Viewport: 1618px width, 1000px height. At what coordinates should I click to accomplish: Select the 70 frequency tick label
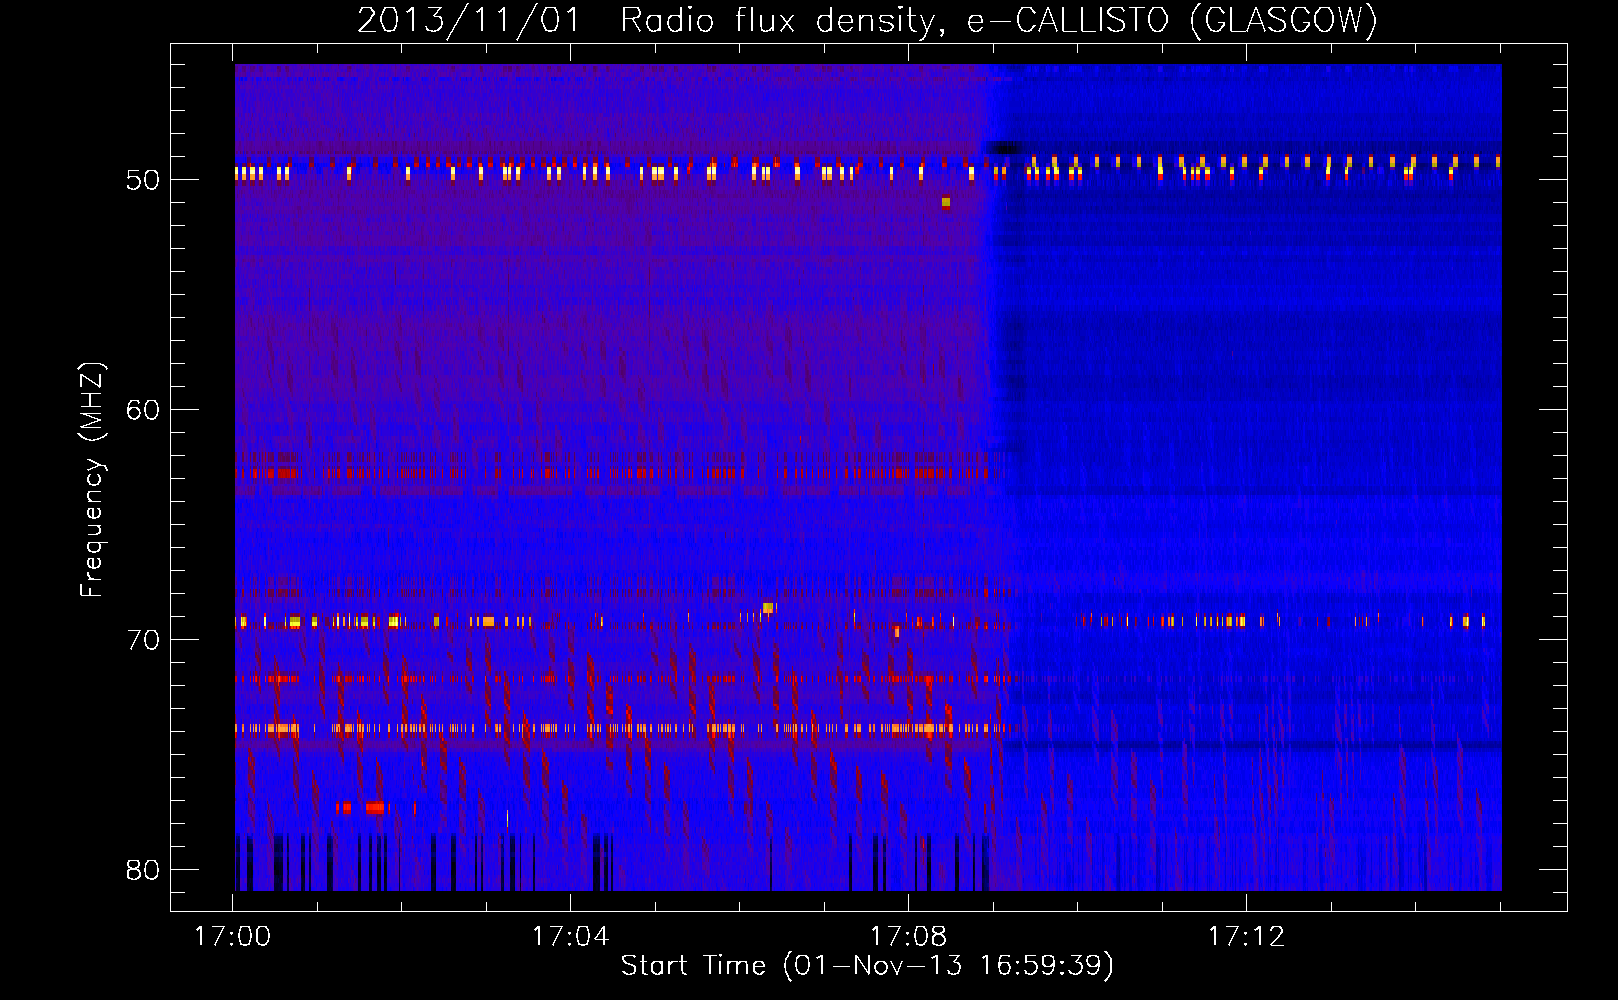(x=143, y=640)
